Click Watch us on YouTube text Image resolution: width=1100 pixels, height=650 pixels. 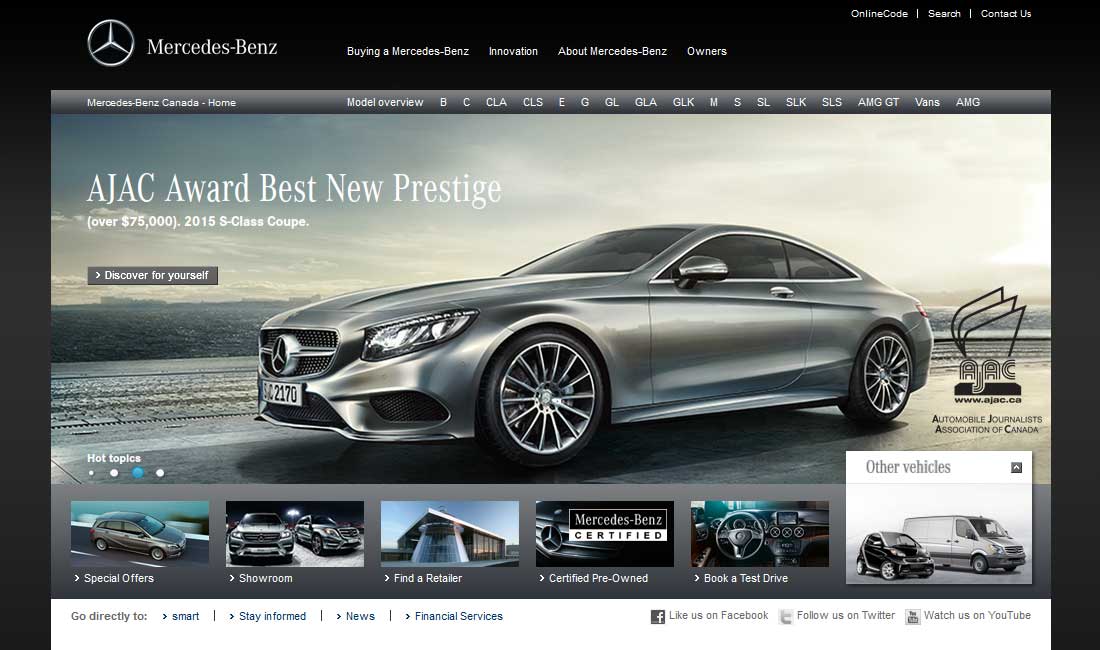[x=977, y=616]
